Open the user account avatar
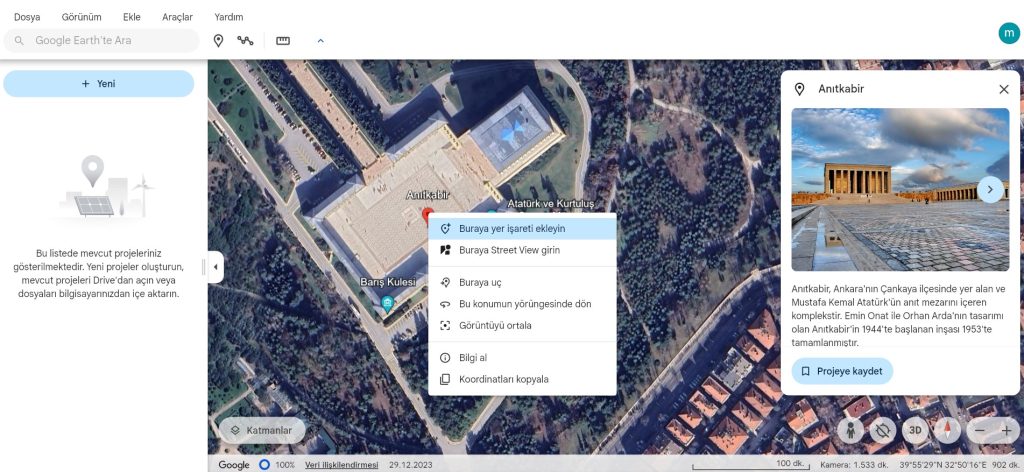The height and width of the screenshot is (472, 1024). (x=1009, y=33)
